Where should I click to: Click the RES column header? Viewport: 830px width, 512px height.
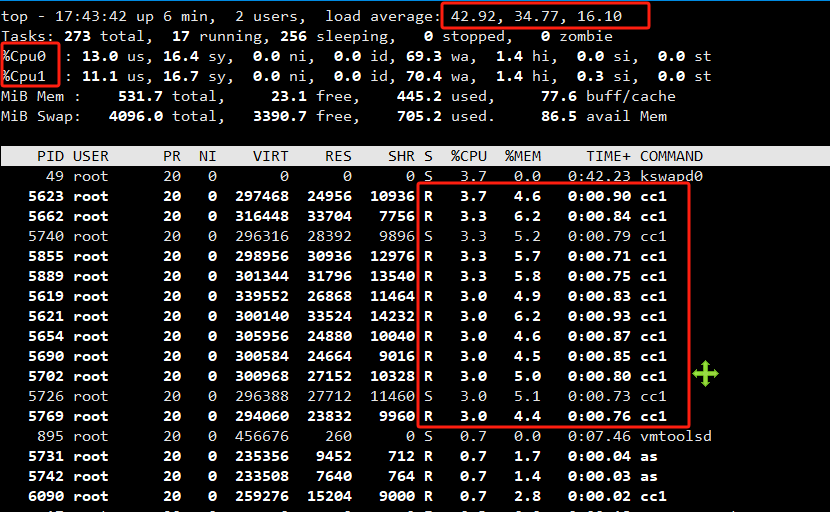click(338, 156)
